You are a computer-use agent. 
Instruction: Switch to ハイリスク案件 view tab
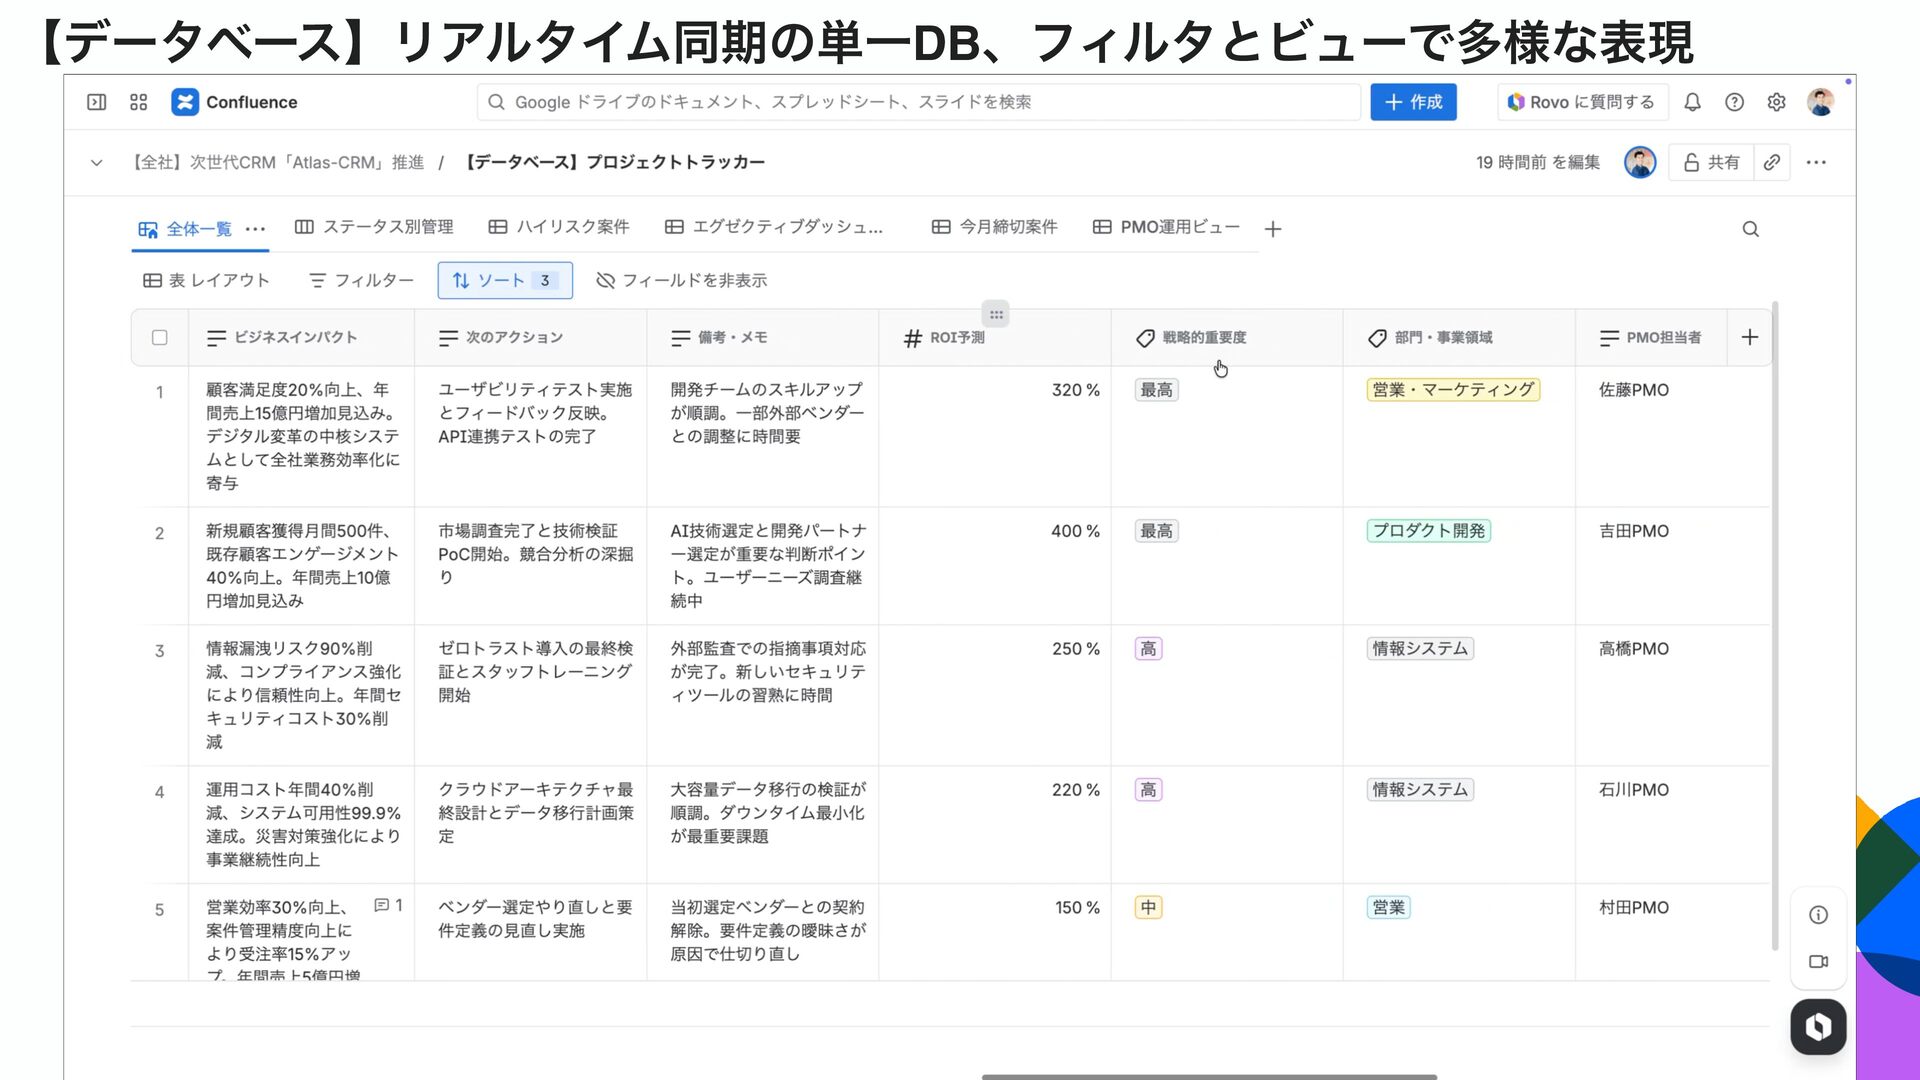point(559,228)
